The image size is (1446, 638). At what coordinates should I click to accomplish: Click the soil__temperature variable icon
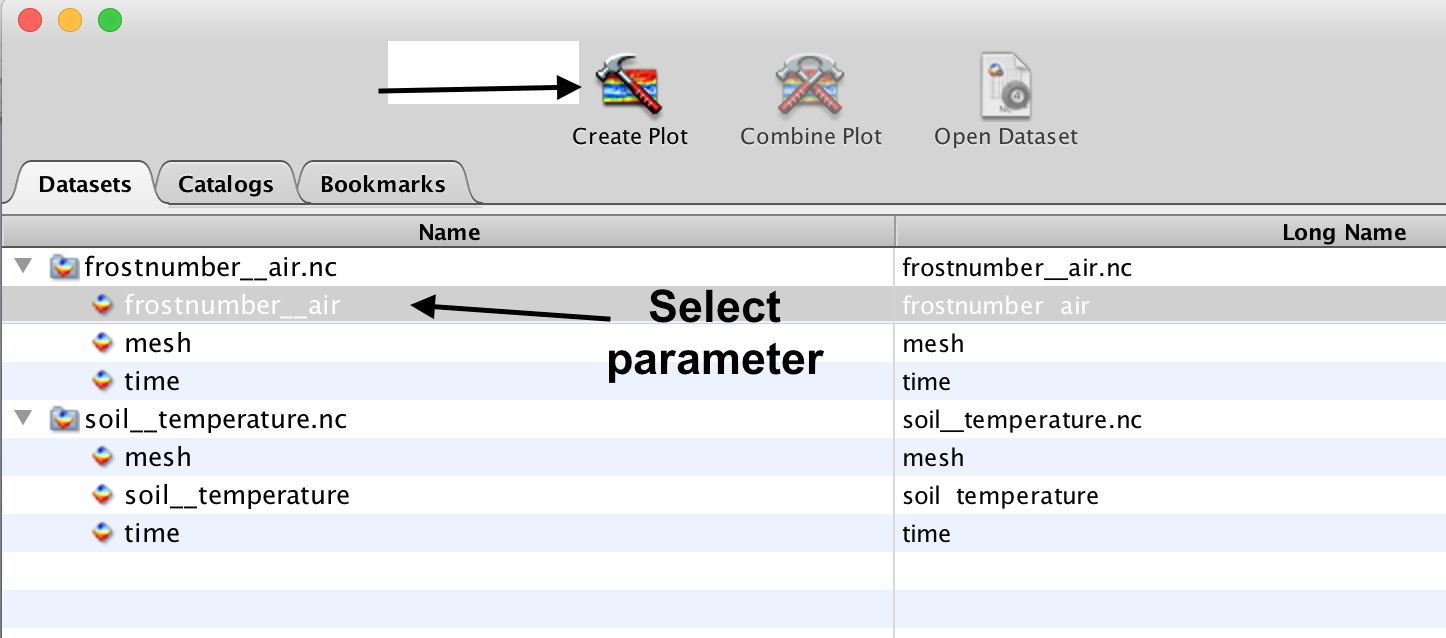(102, 495)
